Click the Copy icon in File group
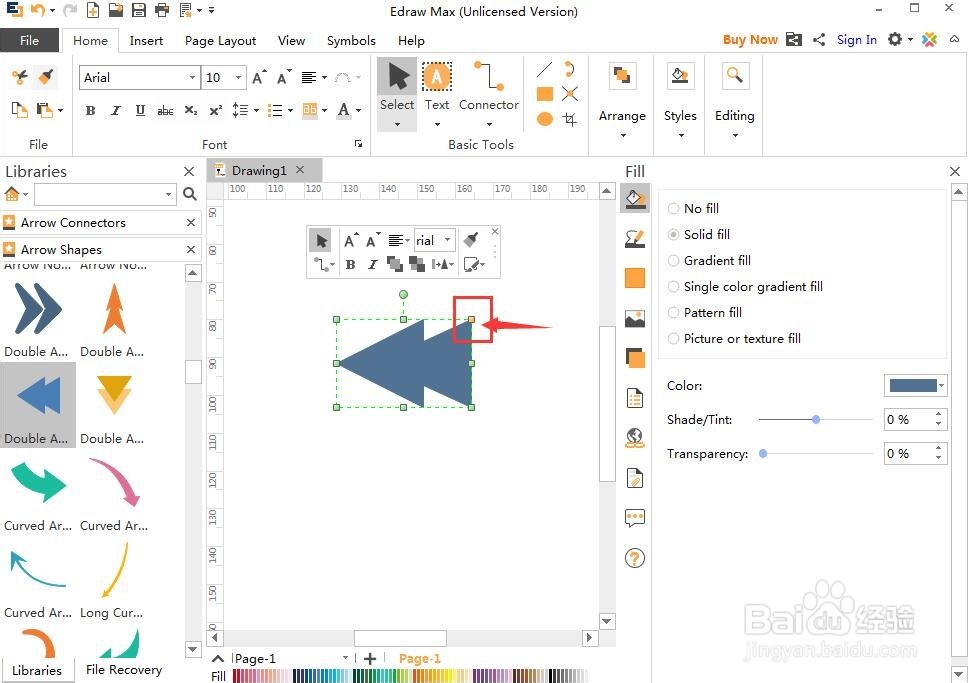The width and height of the screenshot is (970, 683). point(19,110)
